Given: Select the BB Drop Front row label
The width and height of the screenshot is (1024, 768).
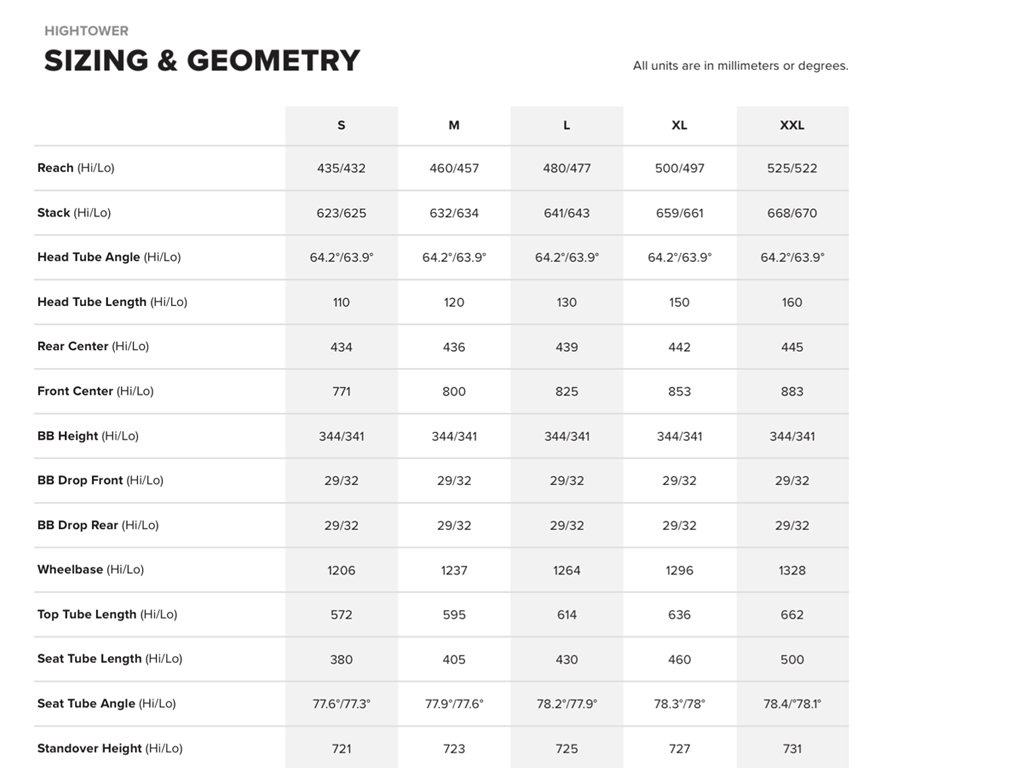Looking at the screenshot, I should point(100,480).
